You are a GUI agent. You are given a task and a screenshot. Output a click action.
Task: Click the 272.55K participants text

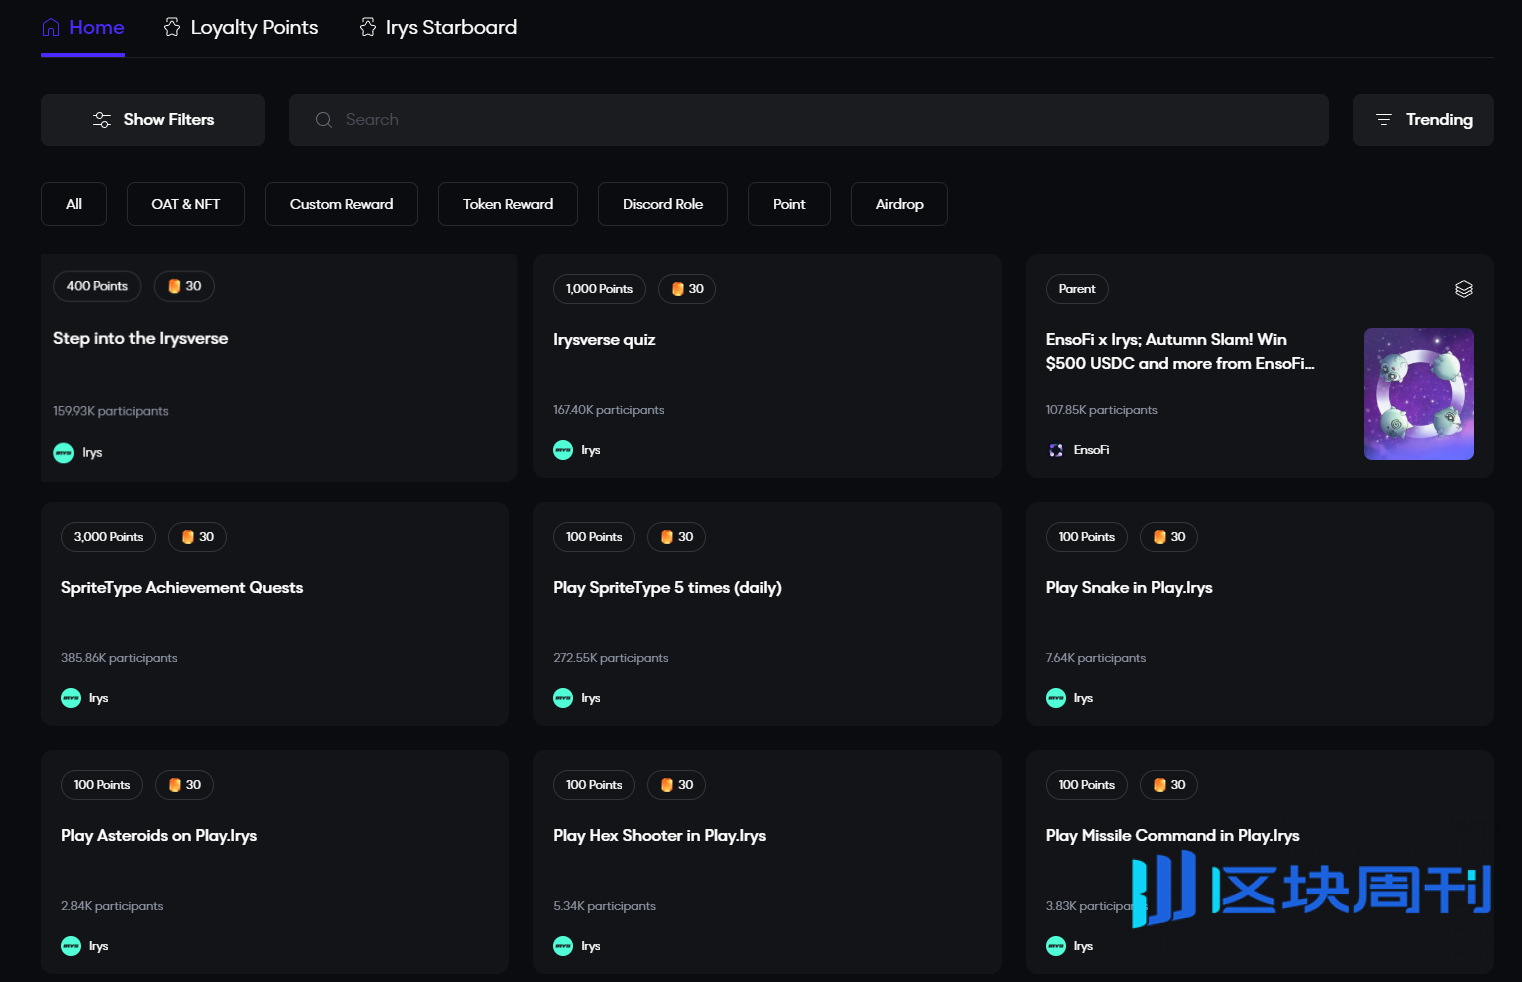[611, 658]
